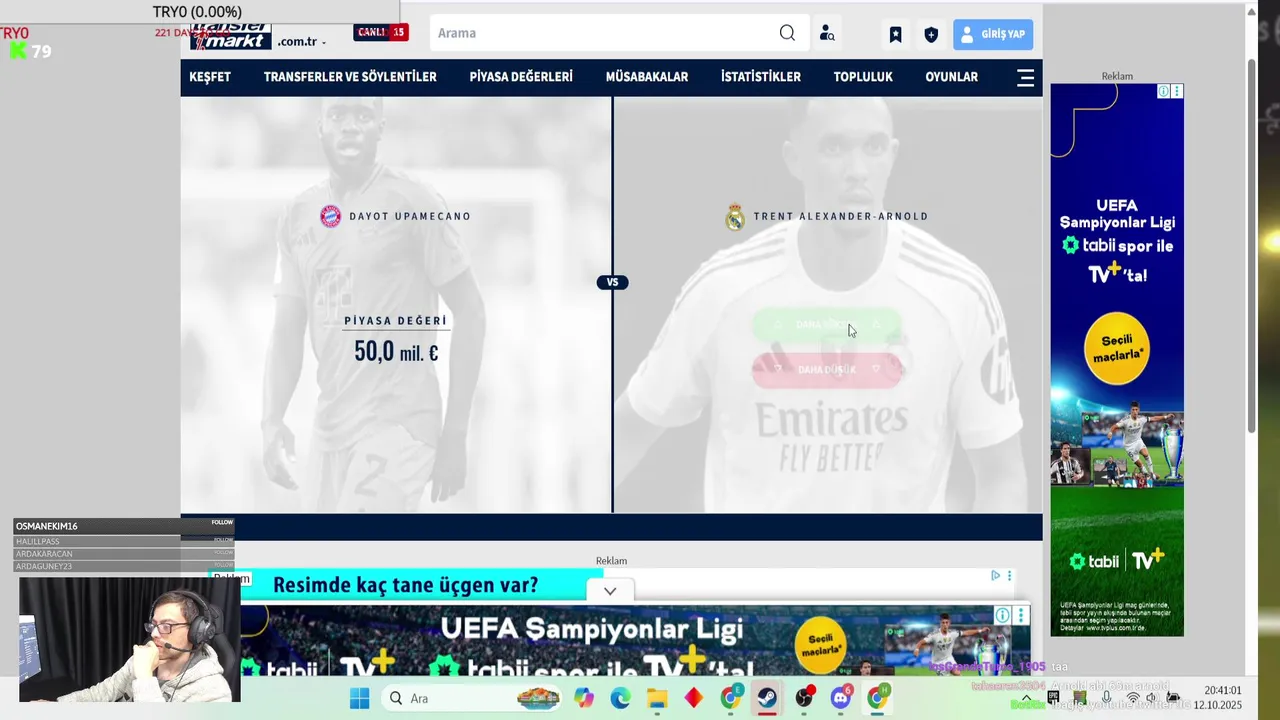
Task: Open the TOPLULUK menu
Action: click(863, 77)
